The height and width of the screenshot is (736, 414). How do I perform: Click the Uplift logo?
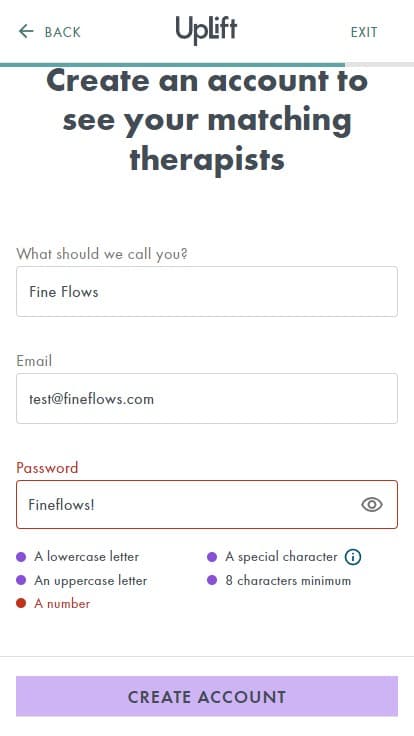pyautogui.click(x=207, y=31)
